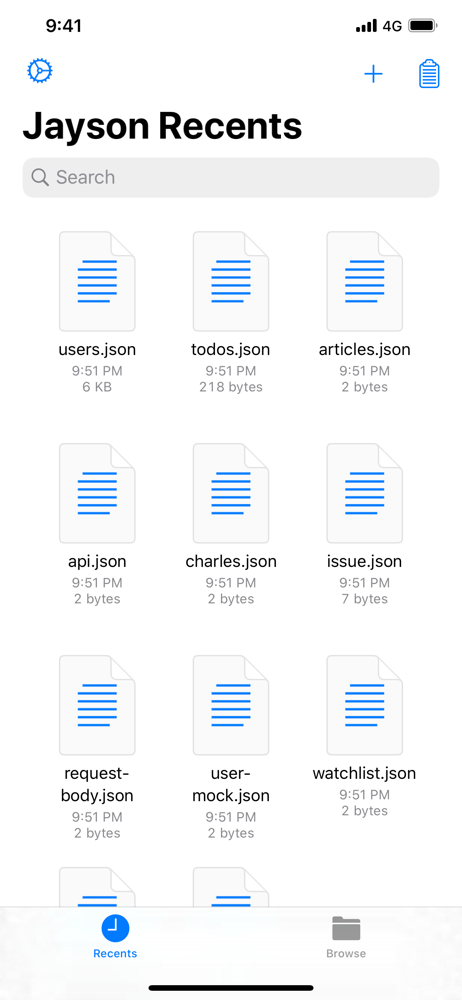Open user-mock.json document icon
Screen dimensions: 462x1000
click(x=231, y=705)
